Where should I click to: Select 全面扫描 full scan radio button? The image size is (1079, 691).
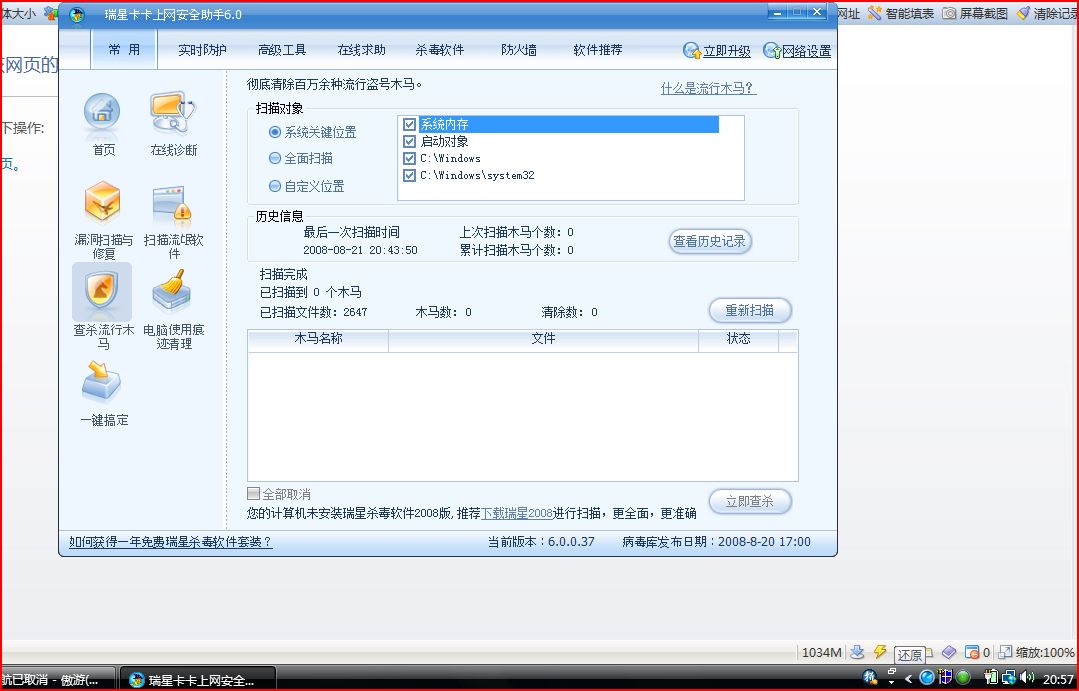(x=275, y=158)
